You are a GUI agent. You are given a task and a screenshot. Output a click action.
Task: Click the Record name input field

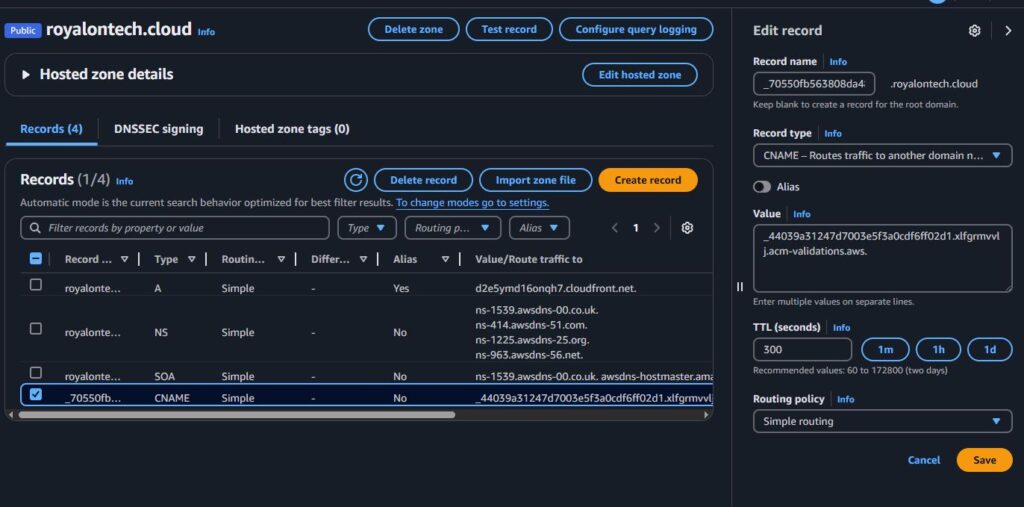(x=813, y=84)
